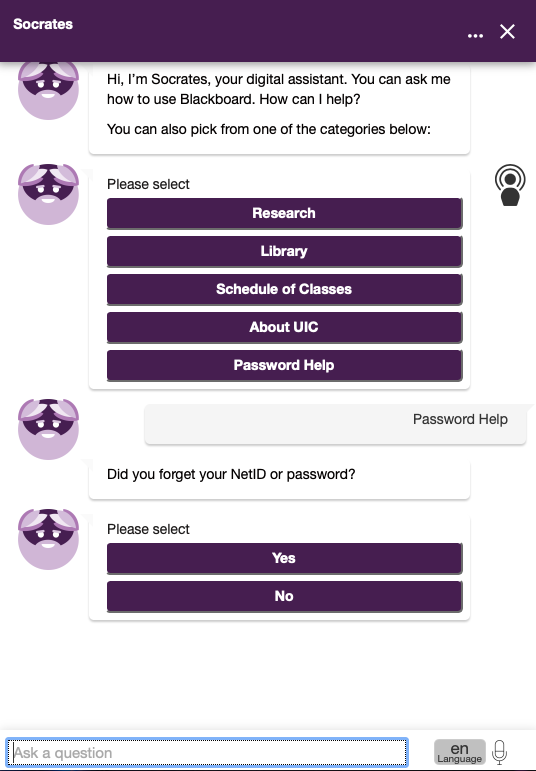536x771 pixels.
Task: Click the live agent broadcast icon
Action: click(x=510, y=185)
